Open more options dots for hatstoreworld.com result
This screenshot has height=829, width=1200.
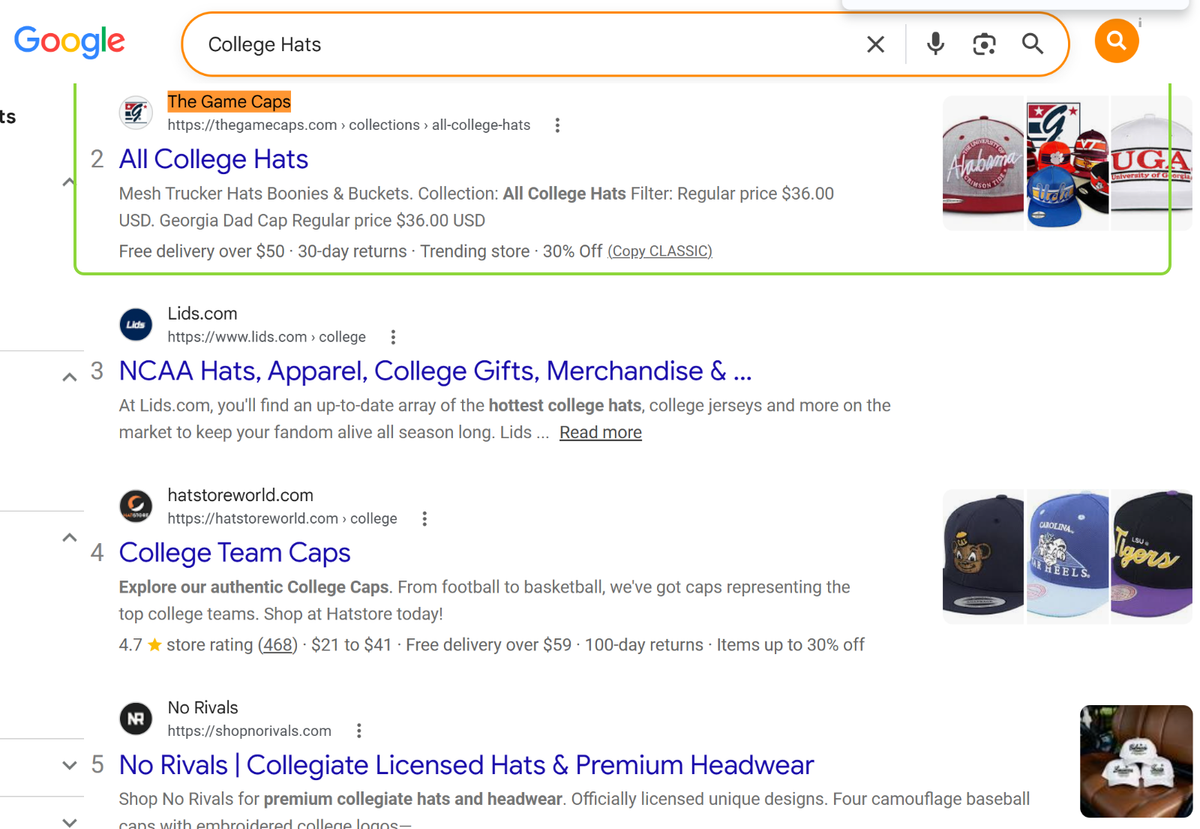point(424,519)
